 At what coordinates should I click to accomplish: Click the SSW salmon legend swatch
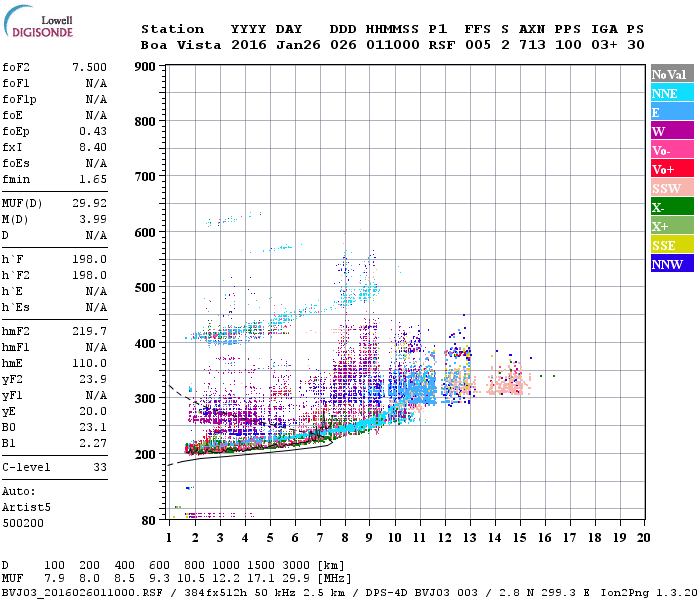pyautogui.click(x=672, y=188)
